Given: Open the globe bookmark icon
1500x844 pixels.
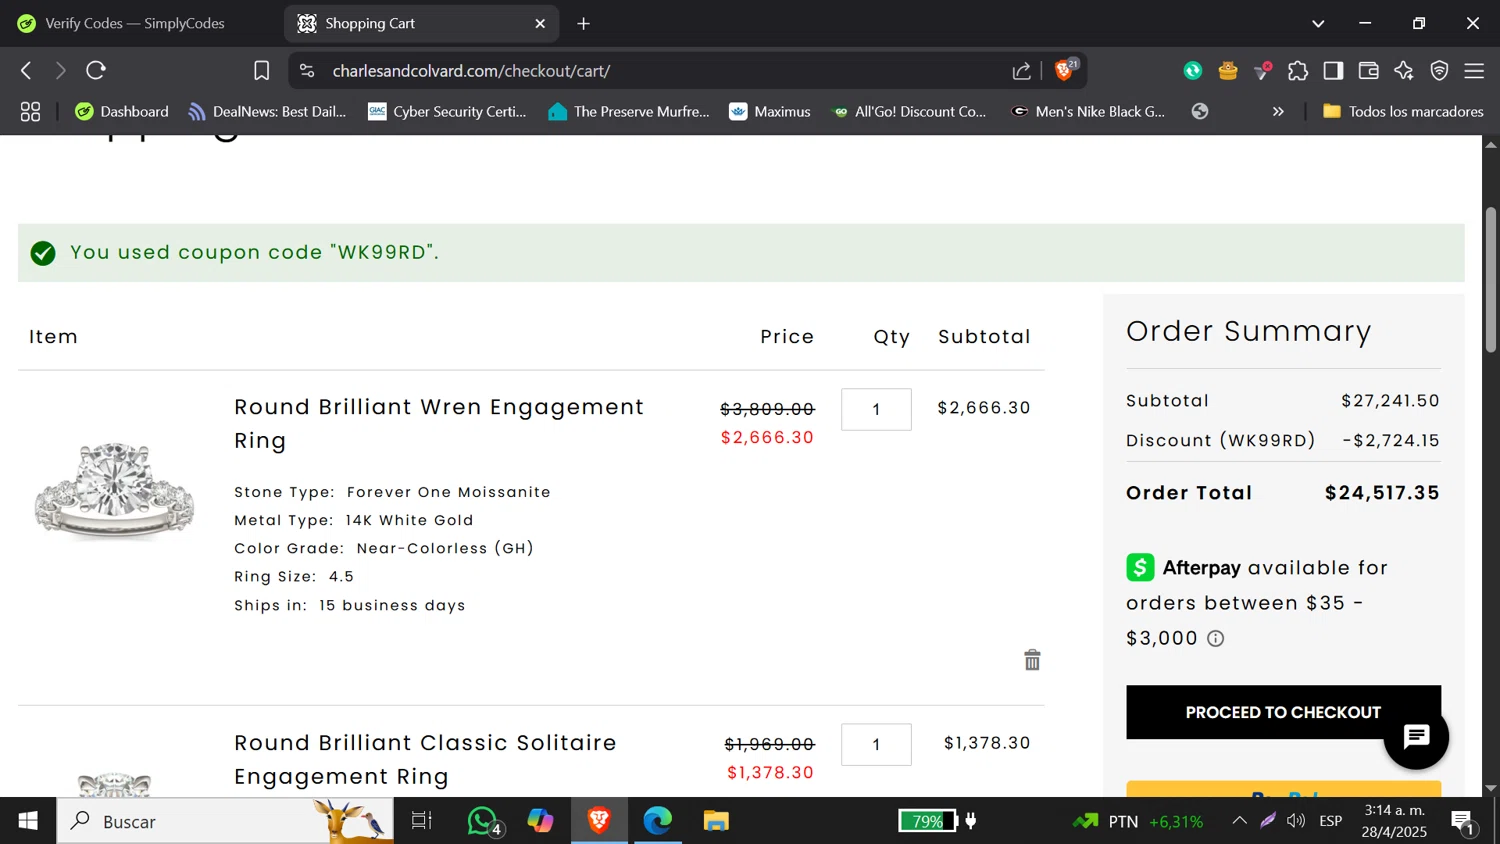Looking at the screenshot, I should (x=1200, y=112).
